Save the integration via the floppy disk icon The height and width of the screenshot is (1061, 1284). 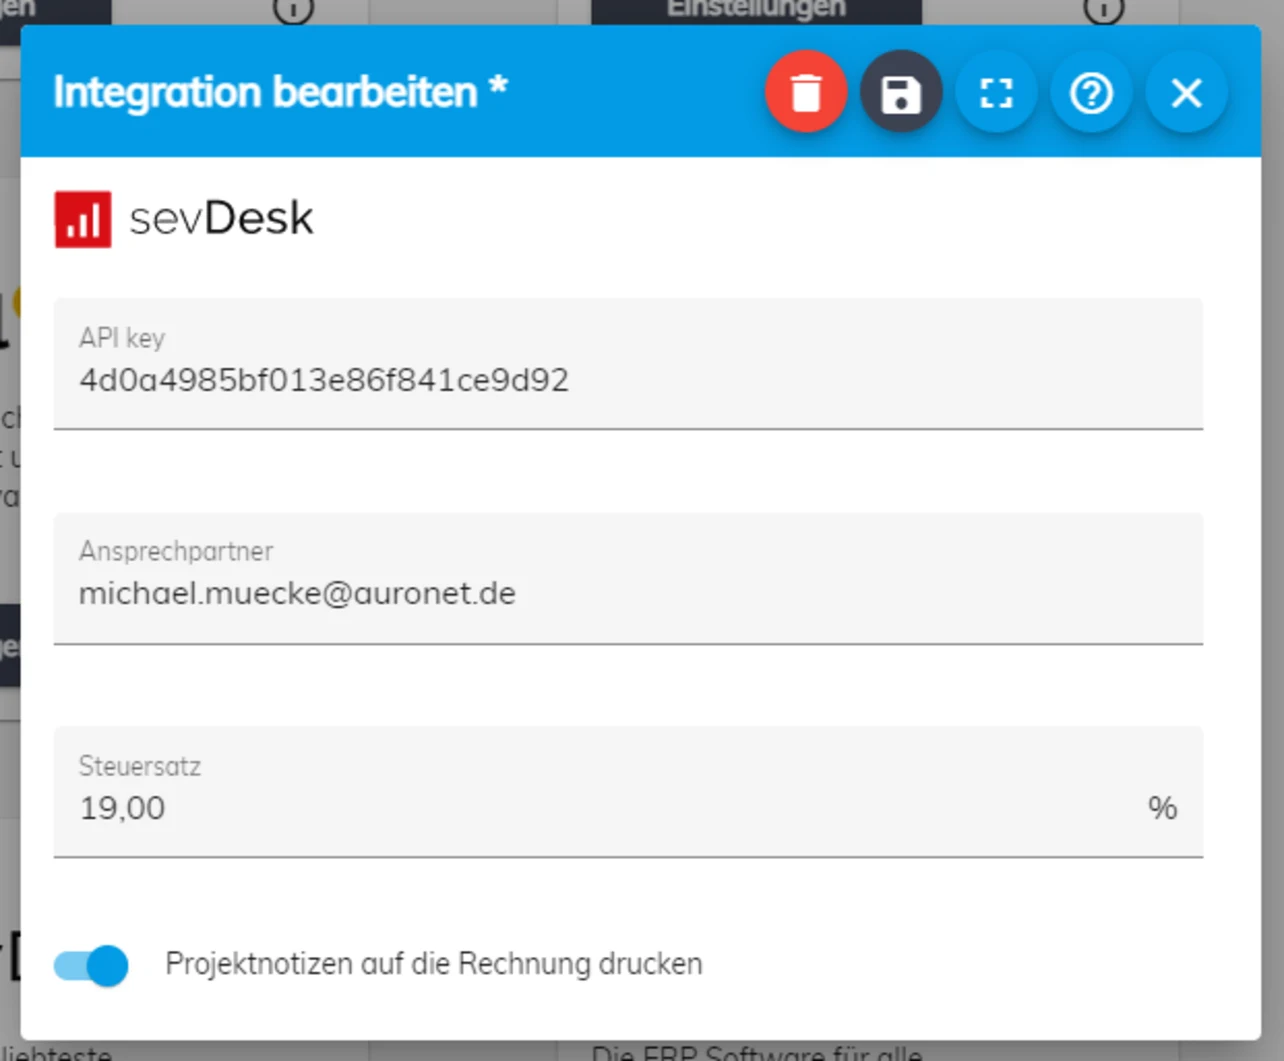coord(901,93)
